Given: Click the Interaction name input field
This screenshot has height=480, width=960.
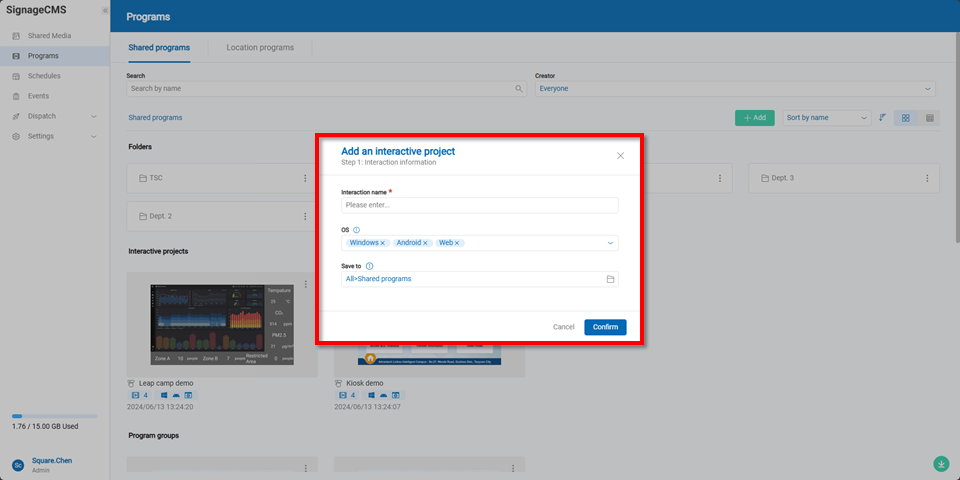Looking at the screenshot, I should pos(479,205).
